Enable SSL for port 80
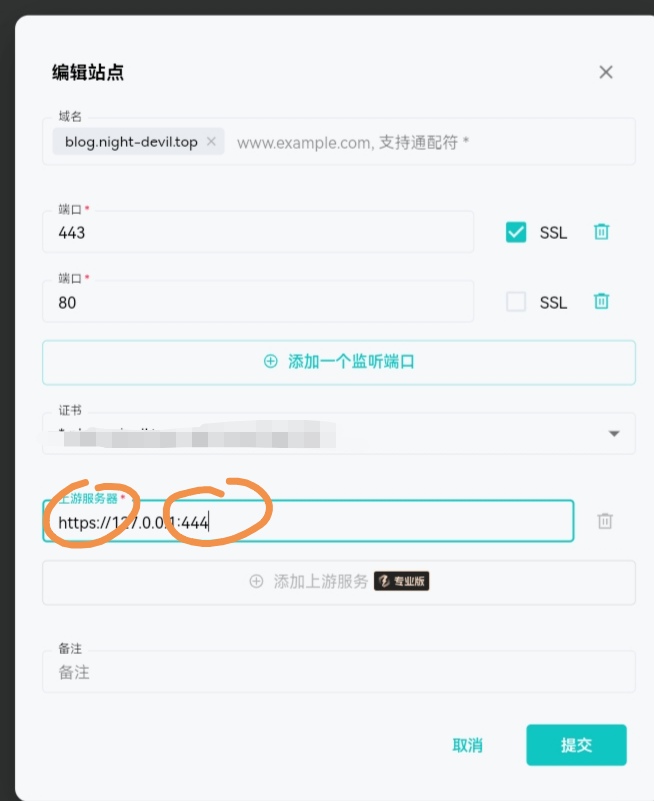The width and height of the screenshot is (654, 801). click(x=516, y=301)
